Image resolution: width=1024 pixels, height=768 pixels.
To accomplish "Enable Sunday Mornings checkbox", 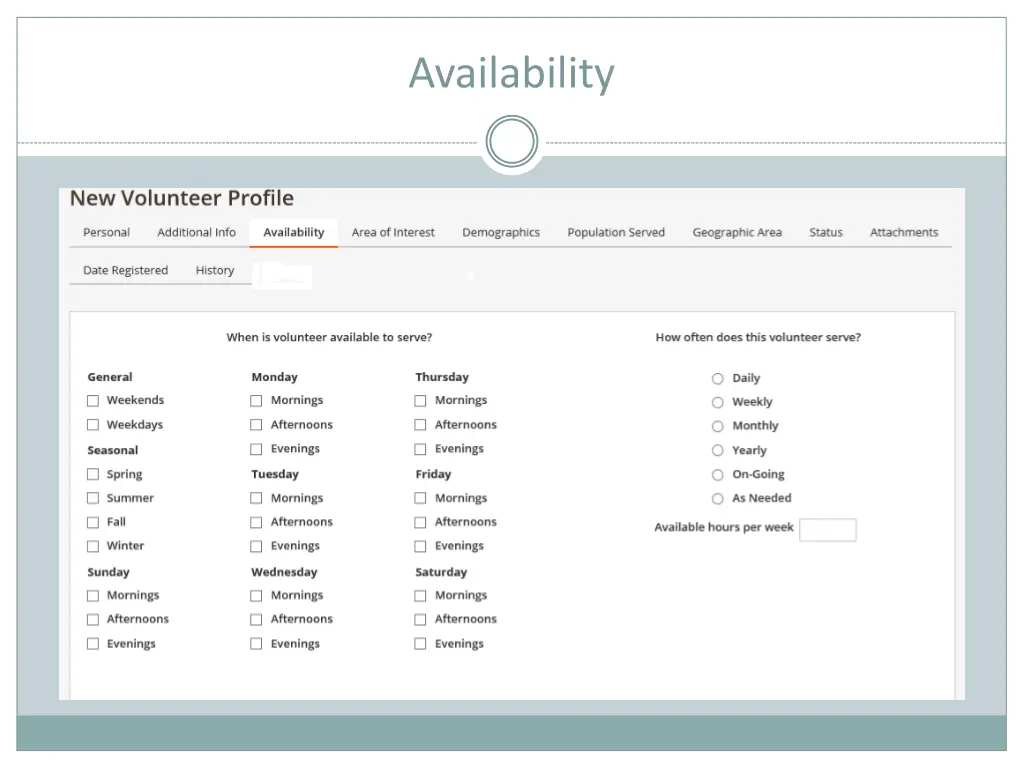I will point(93,596).
